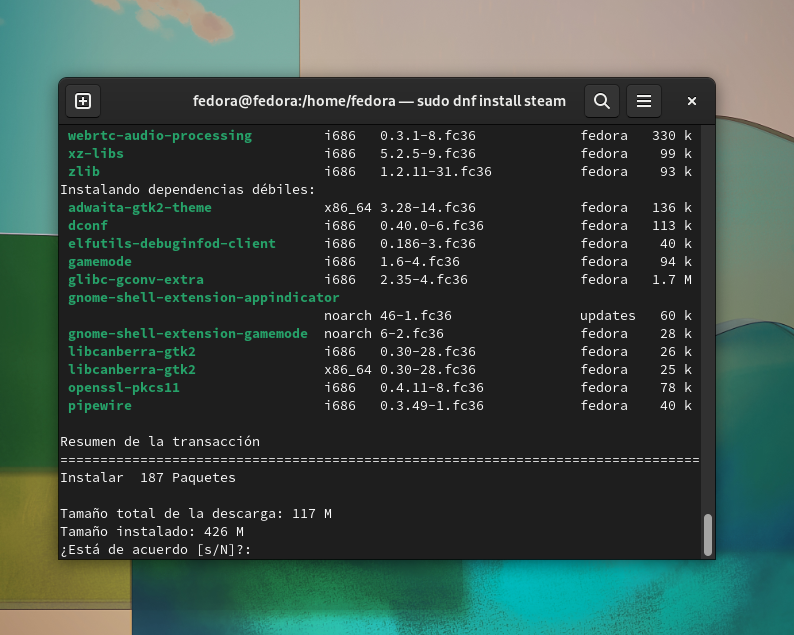Click the pipewire package name

coord(100,406)
